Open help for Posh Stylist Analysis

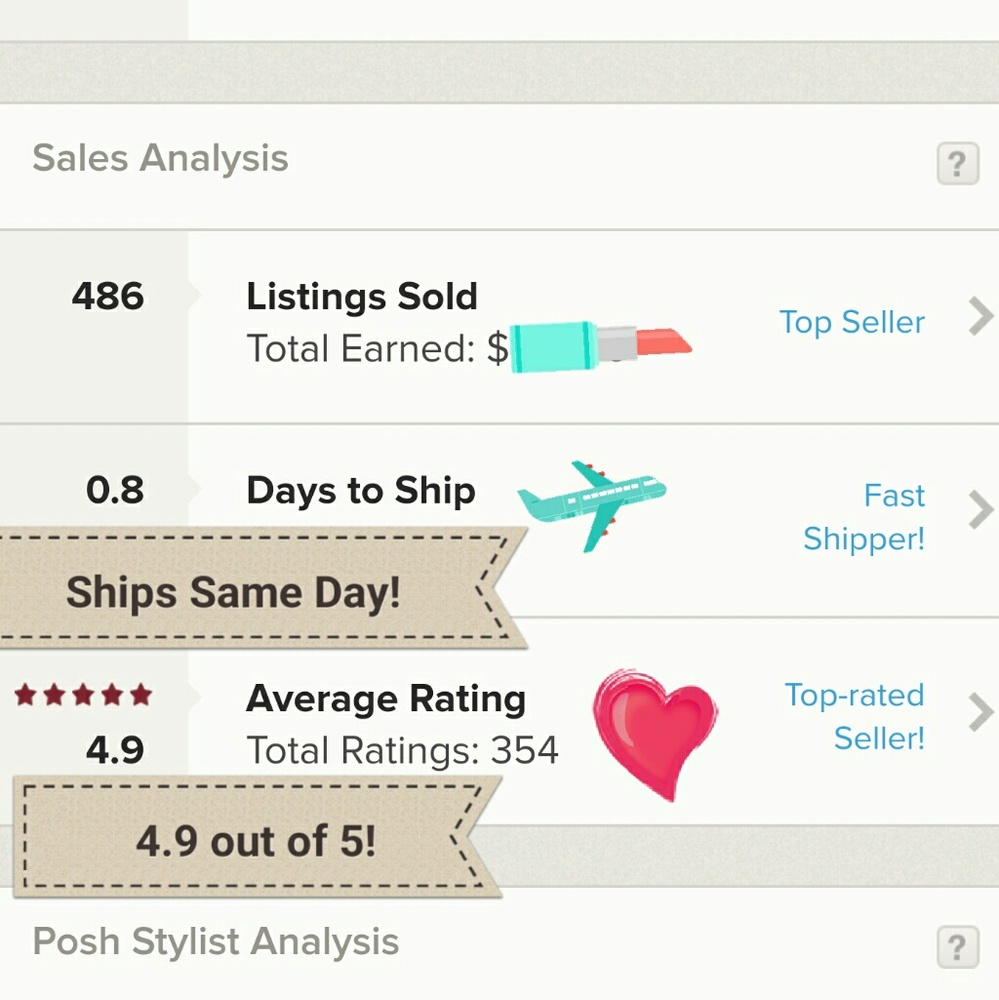tap(956, 946)
